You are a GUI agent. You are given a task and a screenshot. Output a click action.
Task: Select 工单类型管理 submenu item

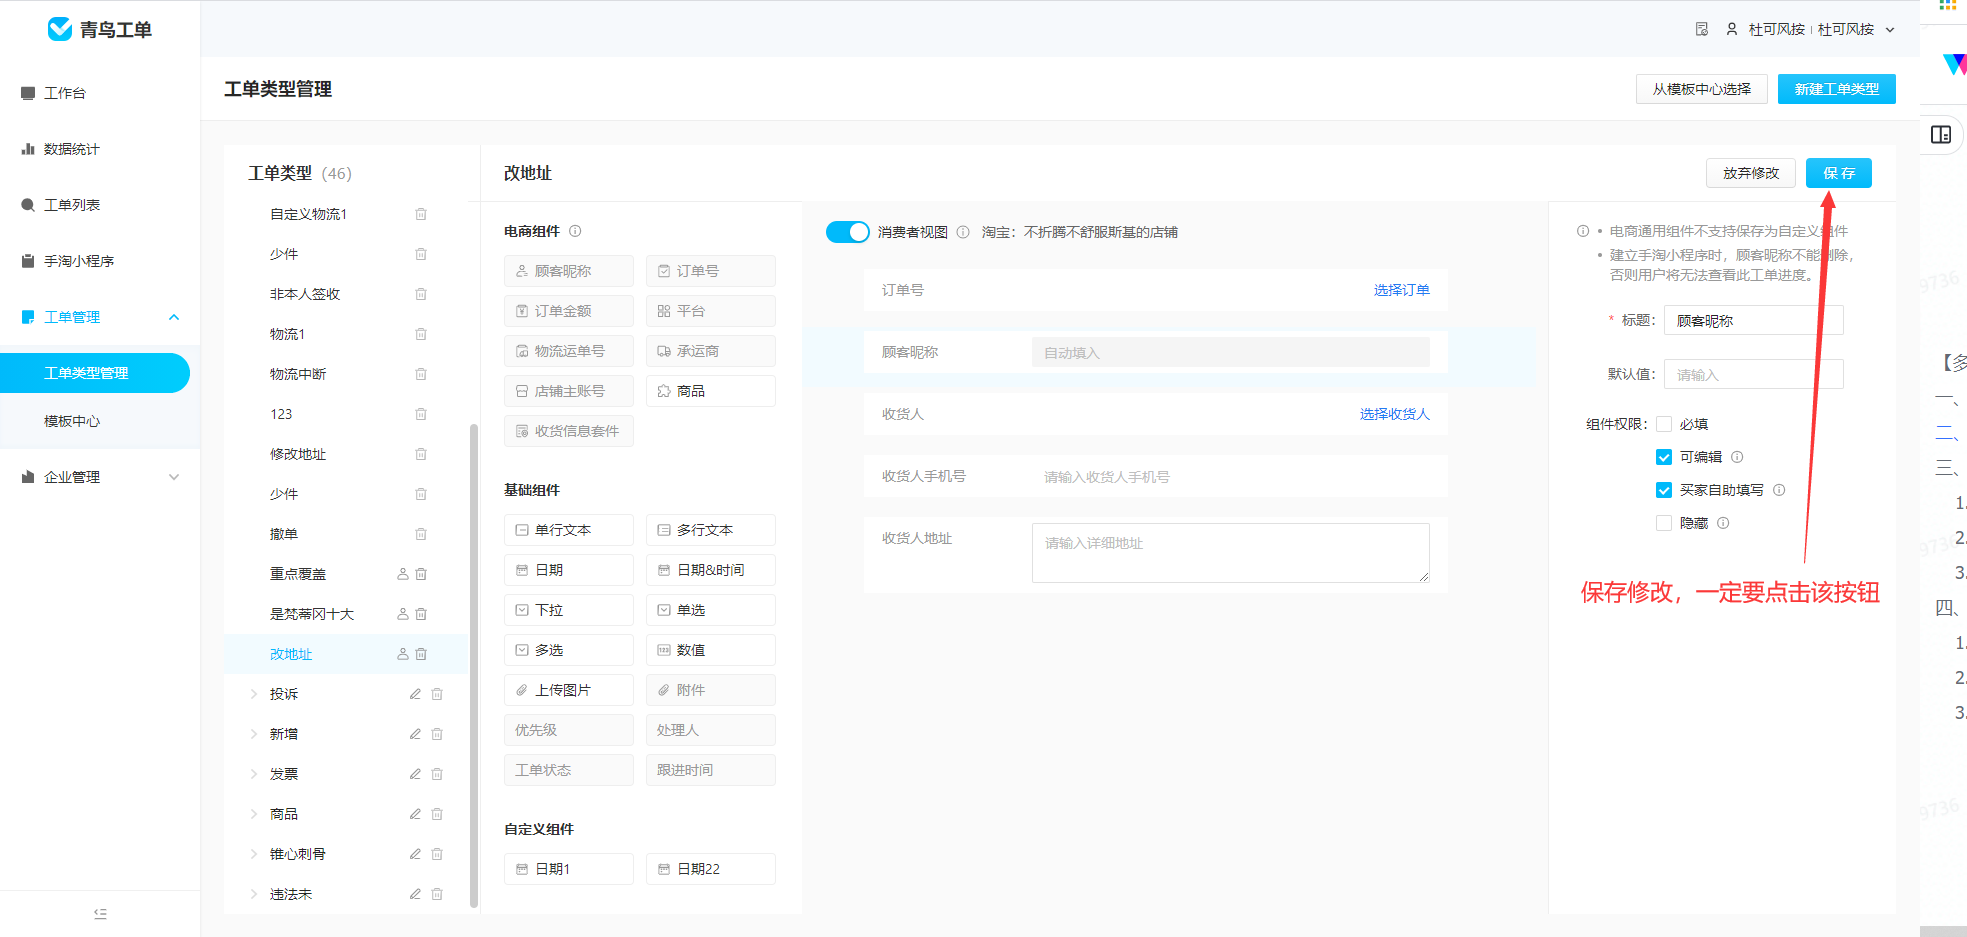[95, 373]
